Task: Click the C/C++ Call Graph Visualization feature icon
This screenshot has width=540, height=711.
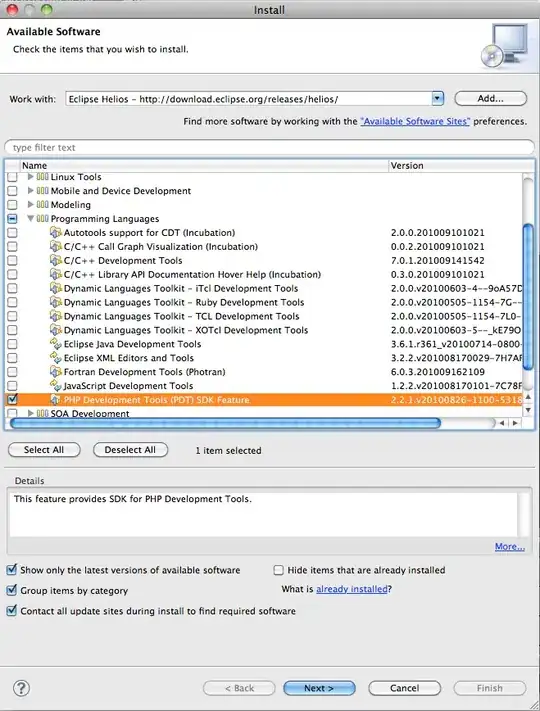Action: tap(56, 247)
